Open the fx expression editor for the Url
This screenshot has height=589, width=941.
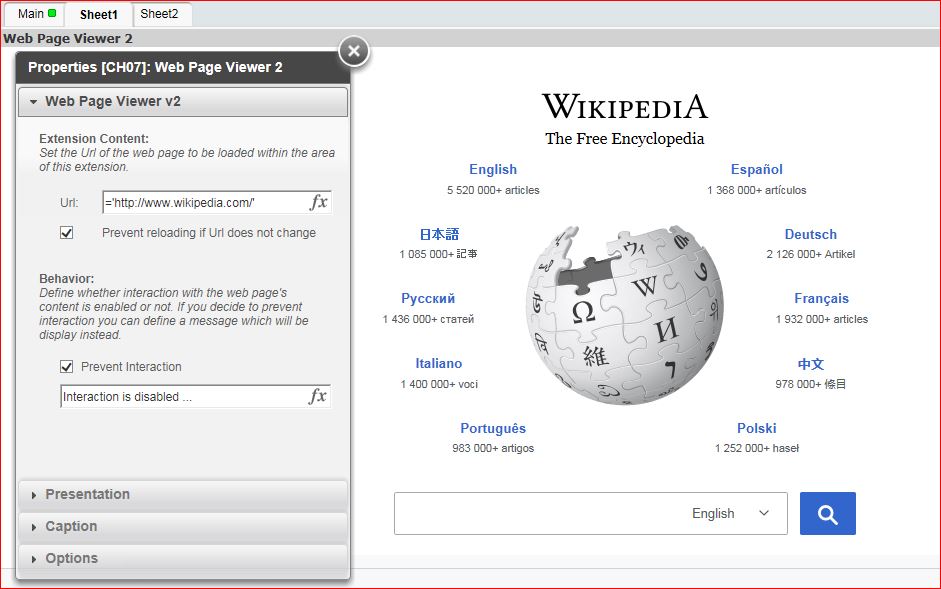tap(319, 202)
